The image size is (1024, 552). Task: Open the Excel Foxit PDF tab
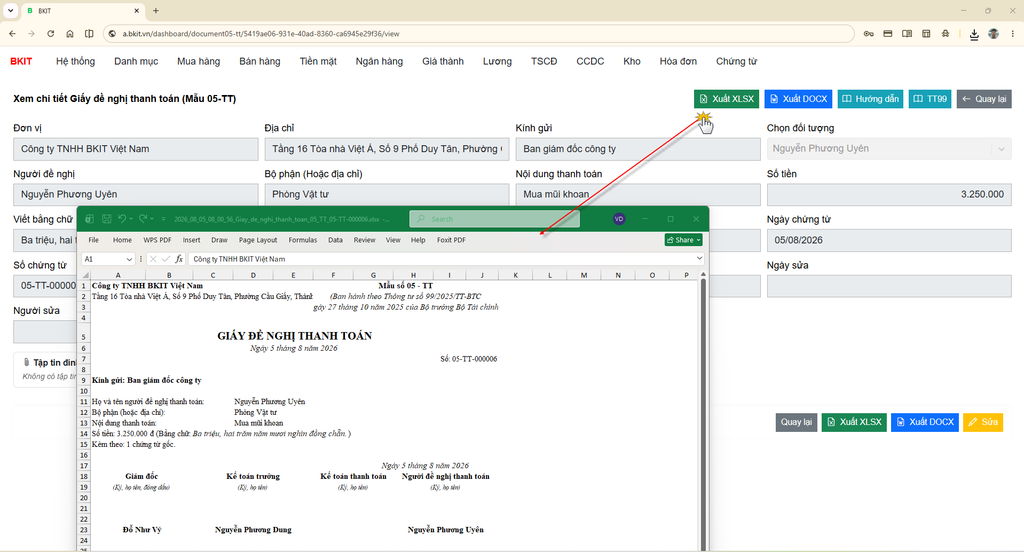[451, 240]
